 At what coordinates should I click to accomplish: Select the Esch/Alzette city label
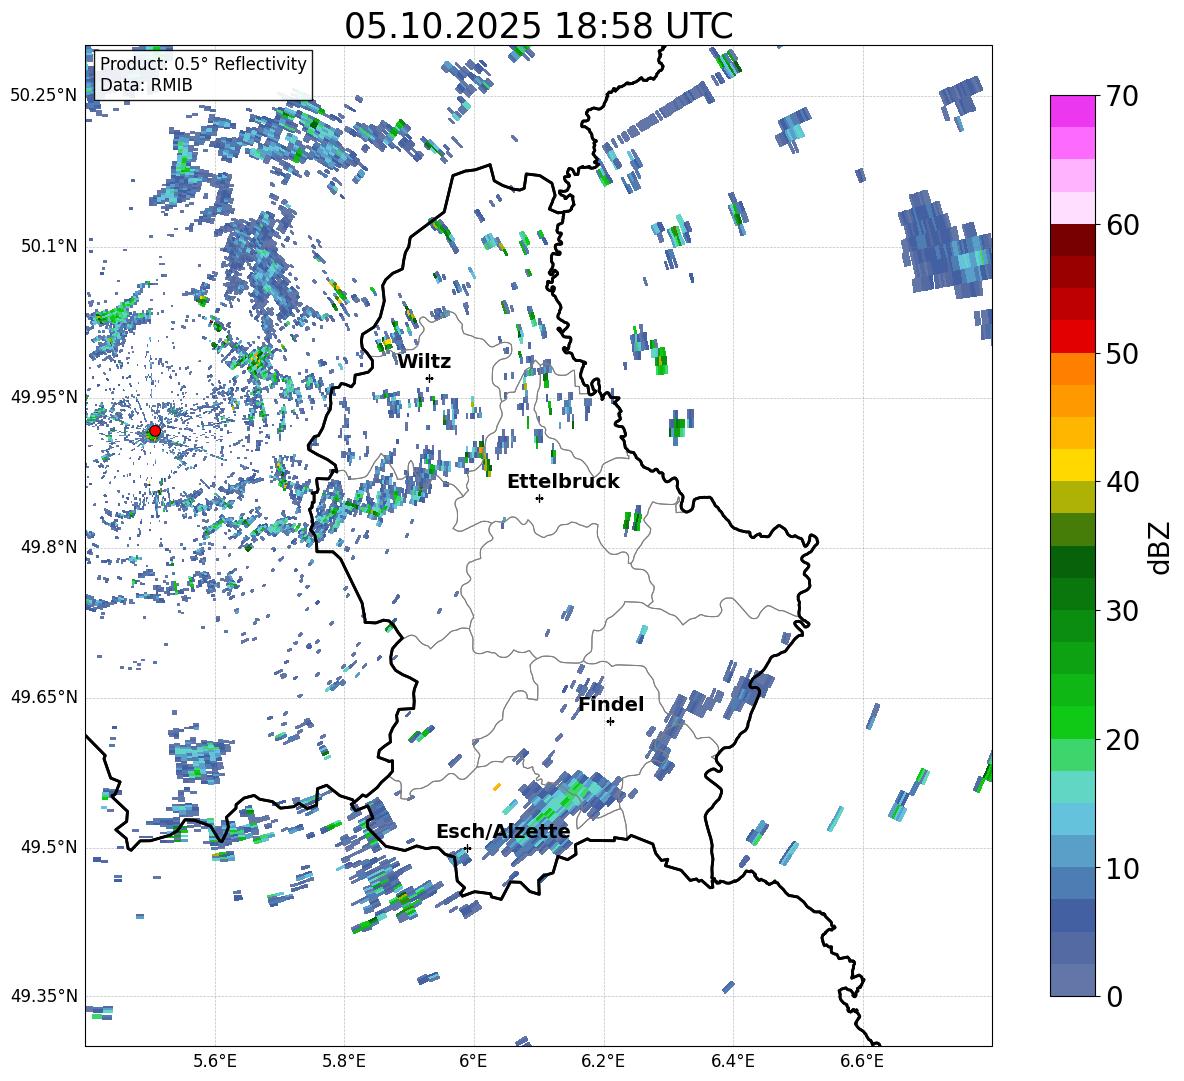[x=503, y=831]
